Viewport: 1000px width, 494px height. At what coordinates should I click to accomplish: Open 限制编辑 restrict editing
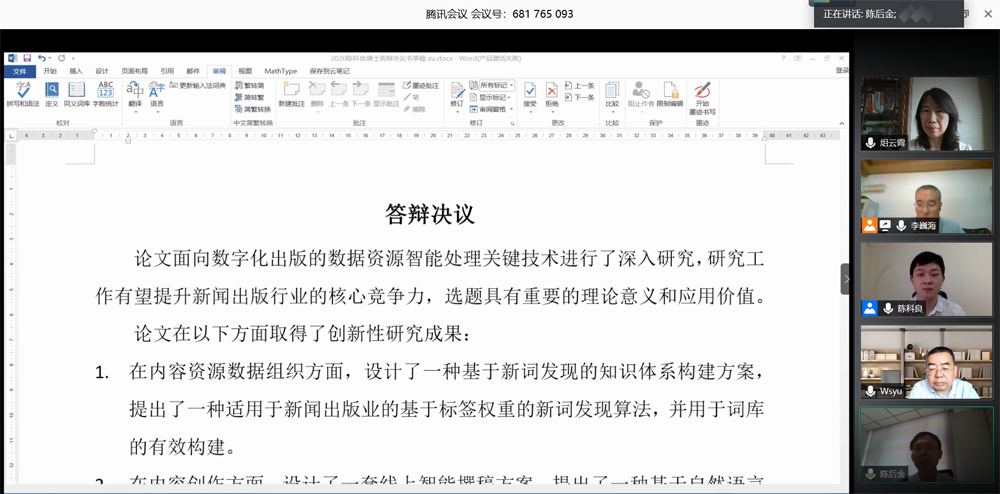[x=670, y=94]
